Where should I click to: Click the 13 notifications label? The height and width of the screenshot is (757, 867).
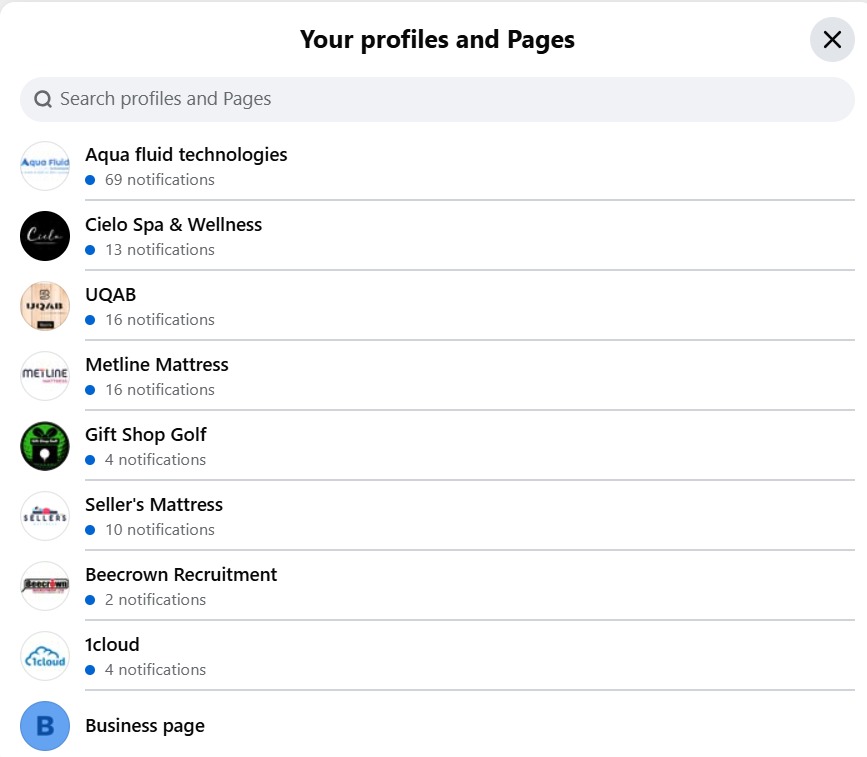coord(160,250)
